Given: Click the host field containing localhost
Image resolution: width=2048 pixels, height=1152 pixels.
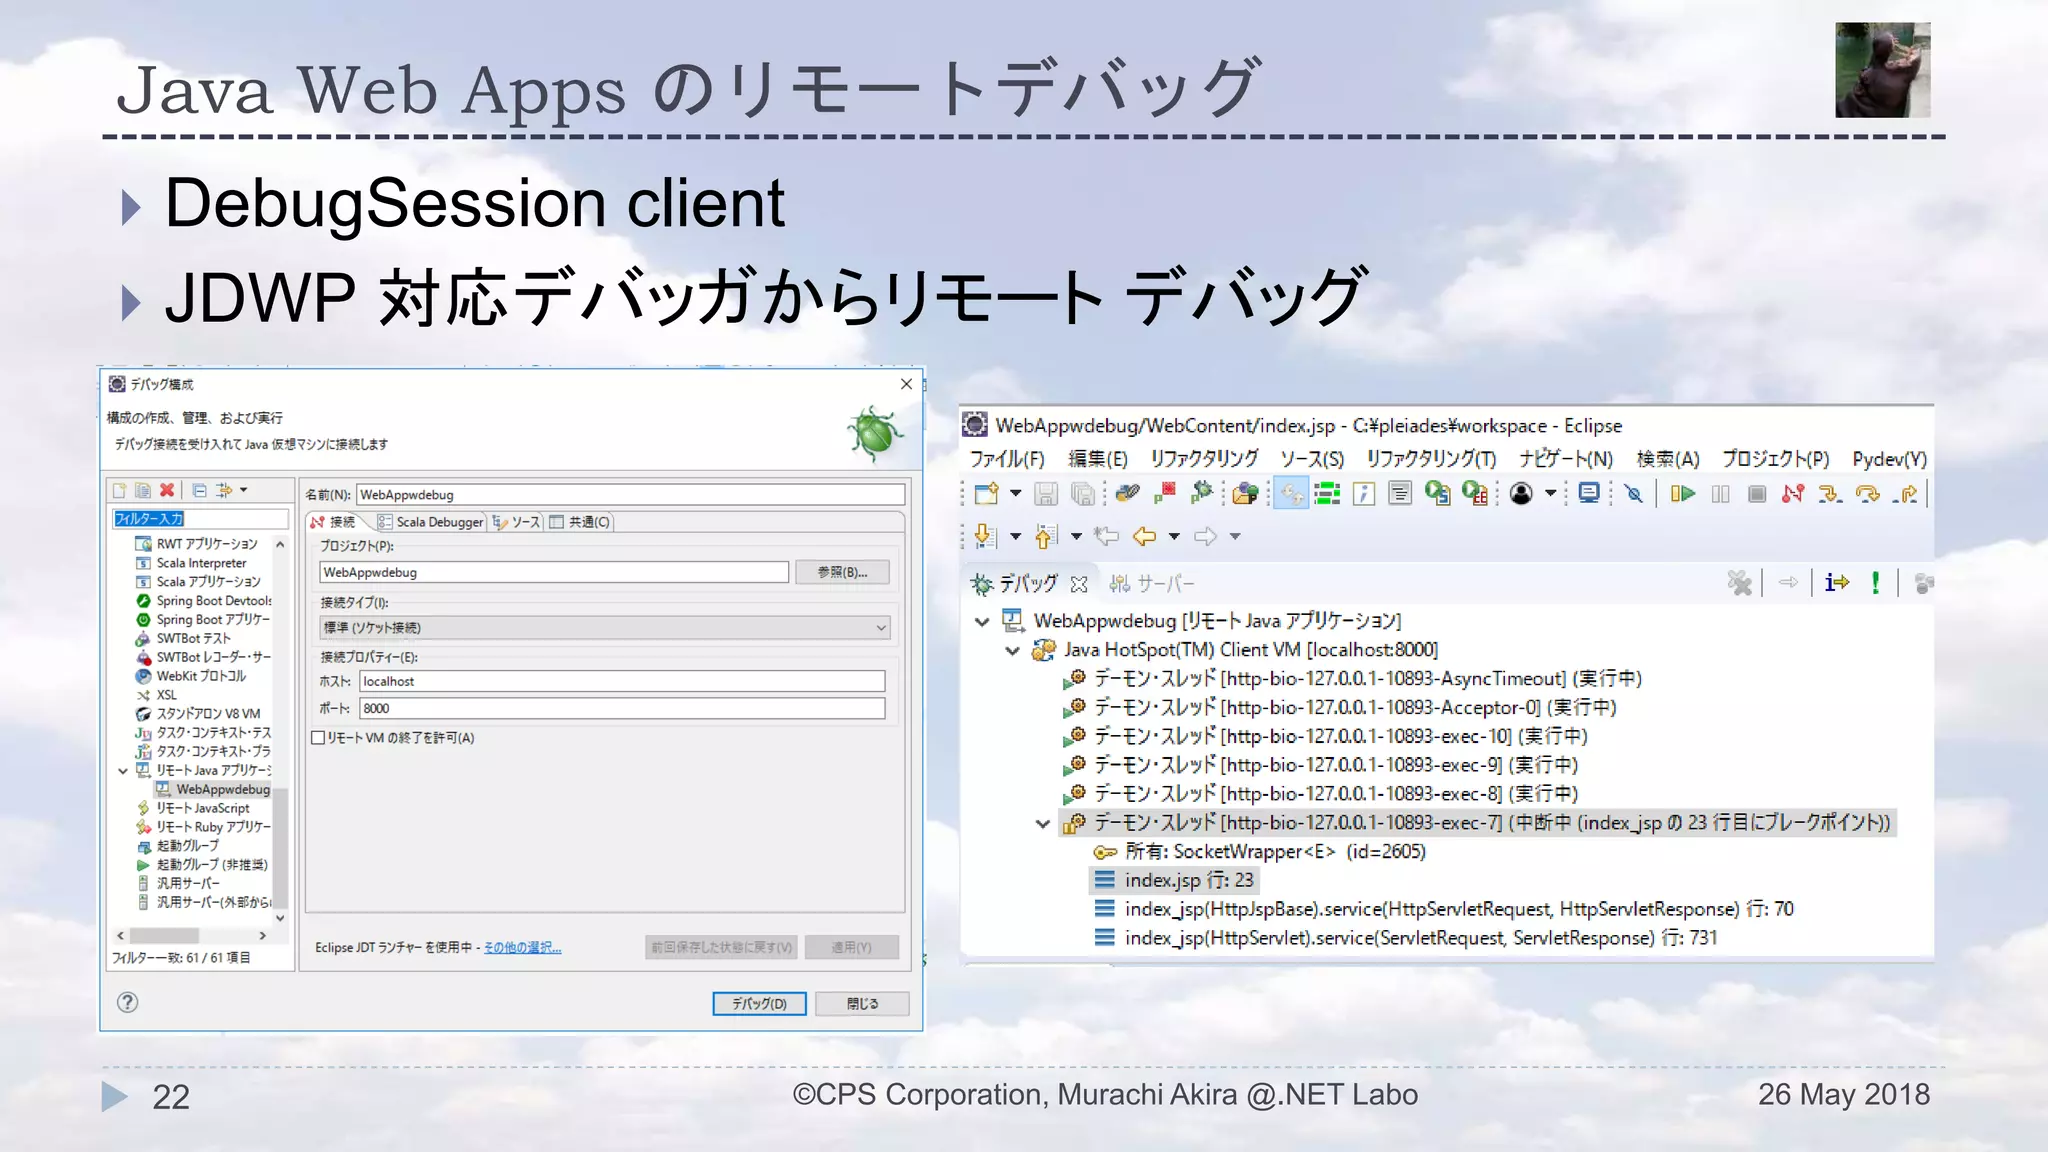Looking at the screenshot, I should pos(622,681).
